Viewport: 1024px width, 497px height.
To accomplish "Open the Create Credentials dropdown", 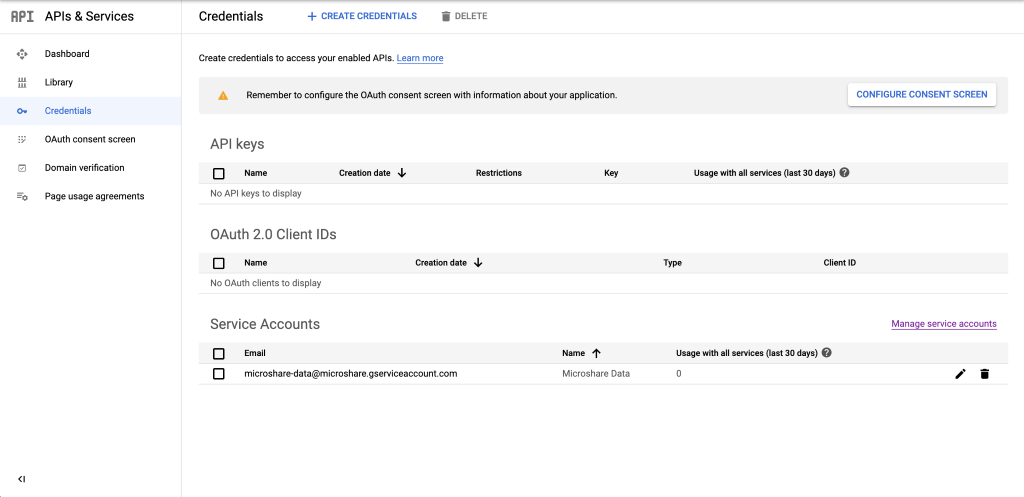I will pyautogui.click(x=362, y=16).
